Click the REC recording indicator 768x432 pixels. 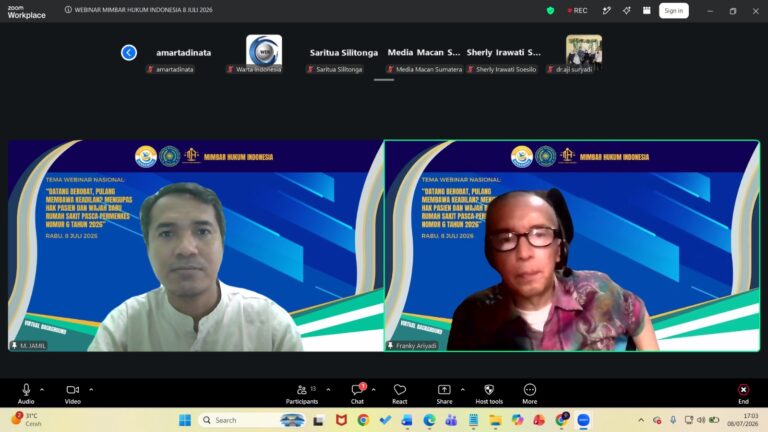(x=577, y=10)
